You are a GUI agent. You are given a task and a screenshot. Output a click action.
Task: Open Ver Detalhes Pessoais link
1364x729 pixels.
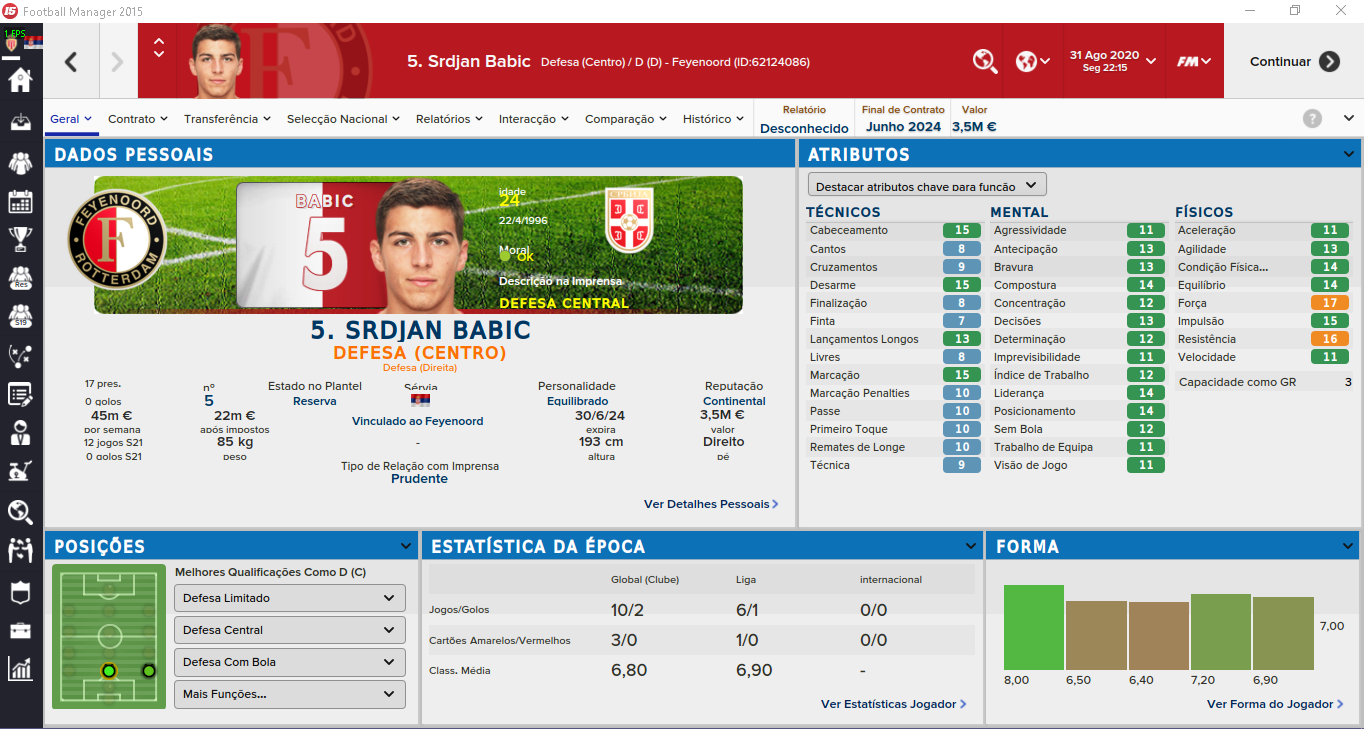coord(711,504)
